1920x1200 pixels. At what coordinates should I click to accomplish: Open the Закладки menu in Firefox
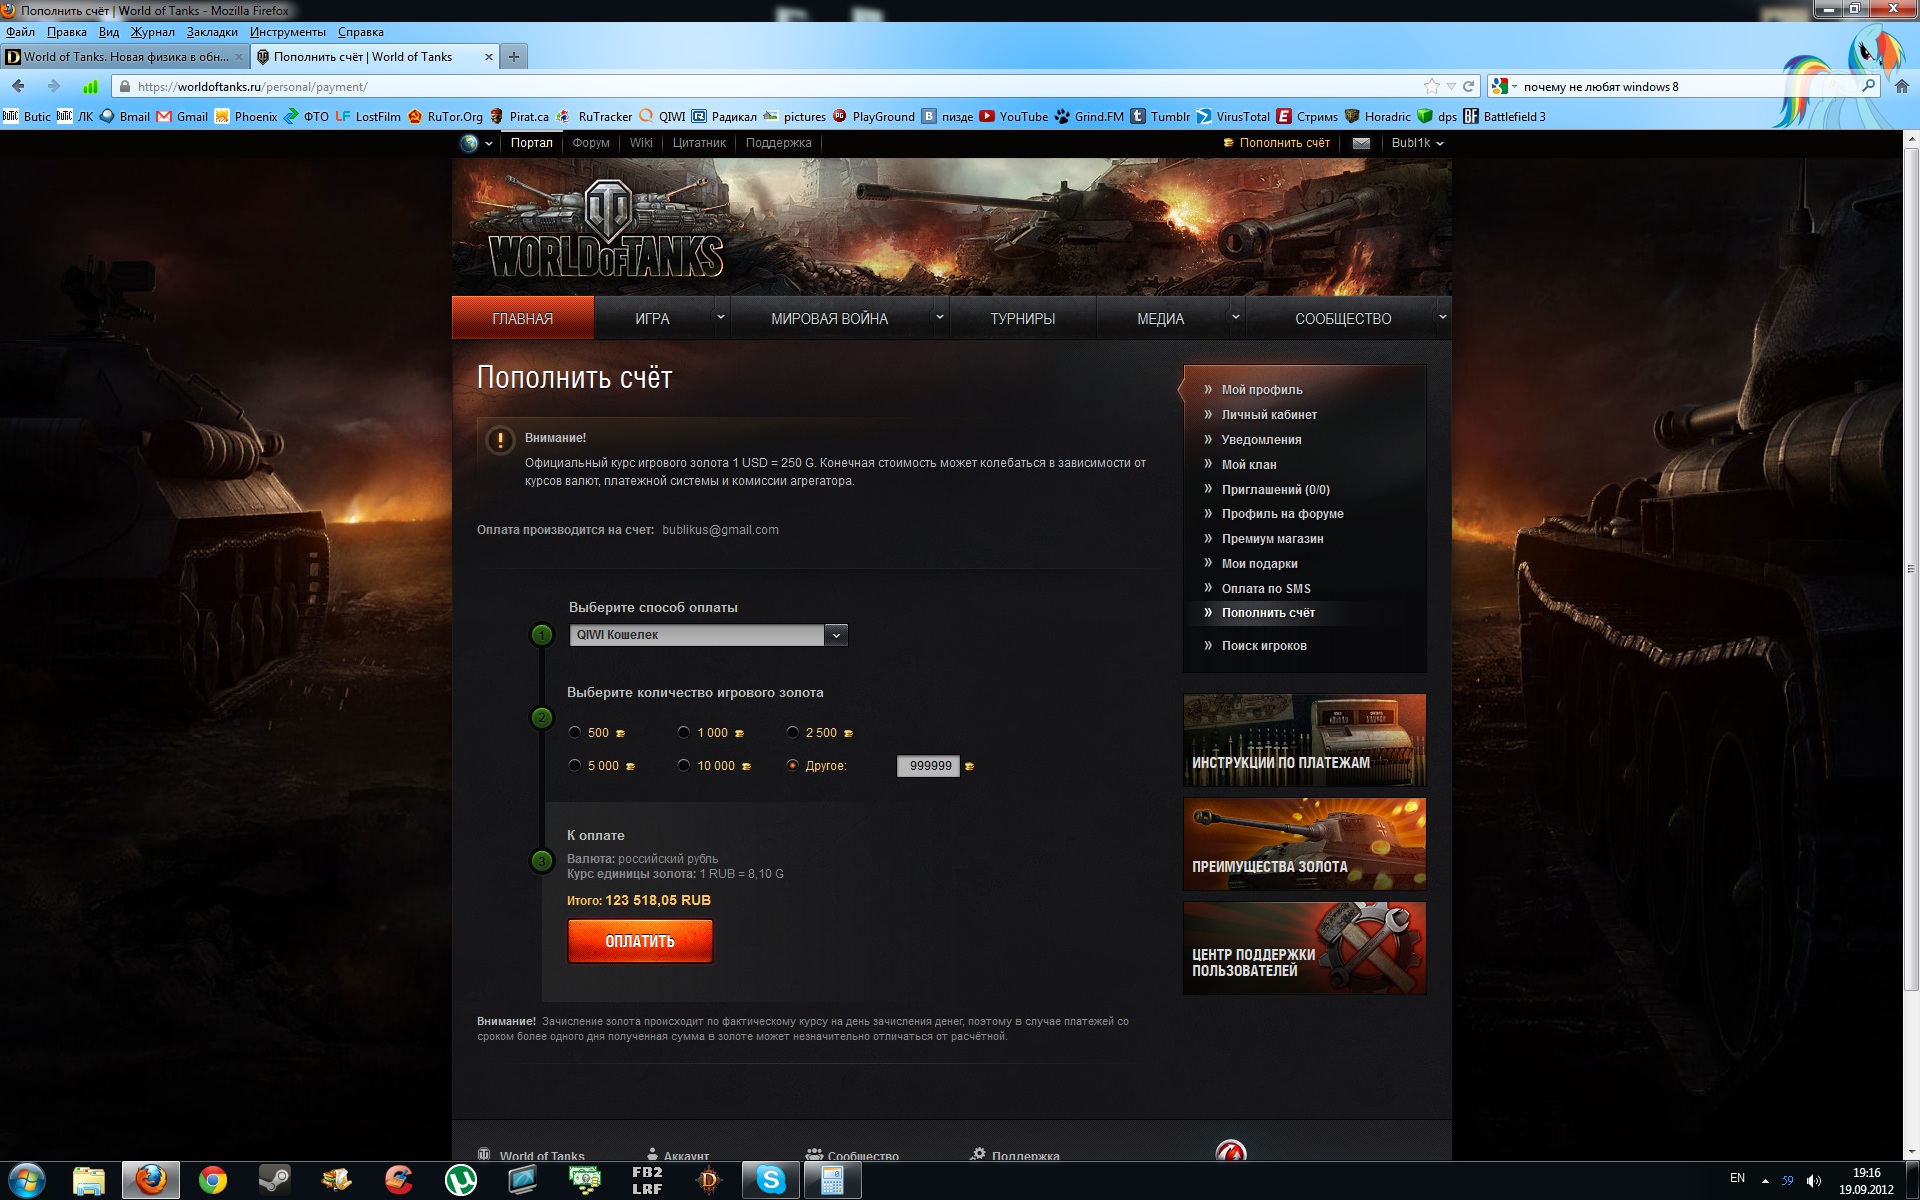pyautogui.click(x=212, y=32)
